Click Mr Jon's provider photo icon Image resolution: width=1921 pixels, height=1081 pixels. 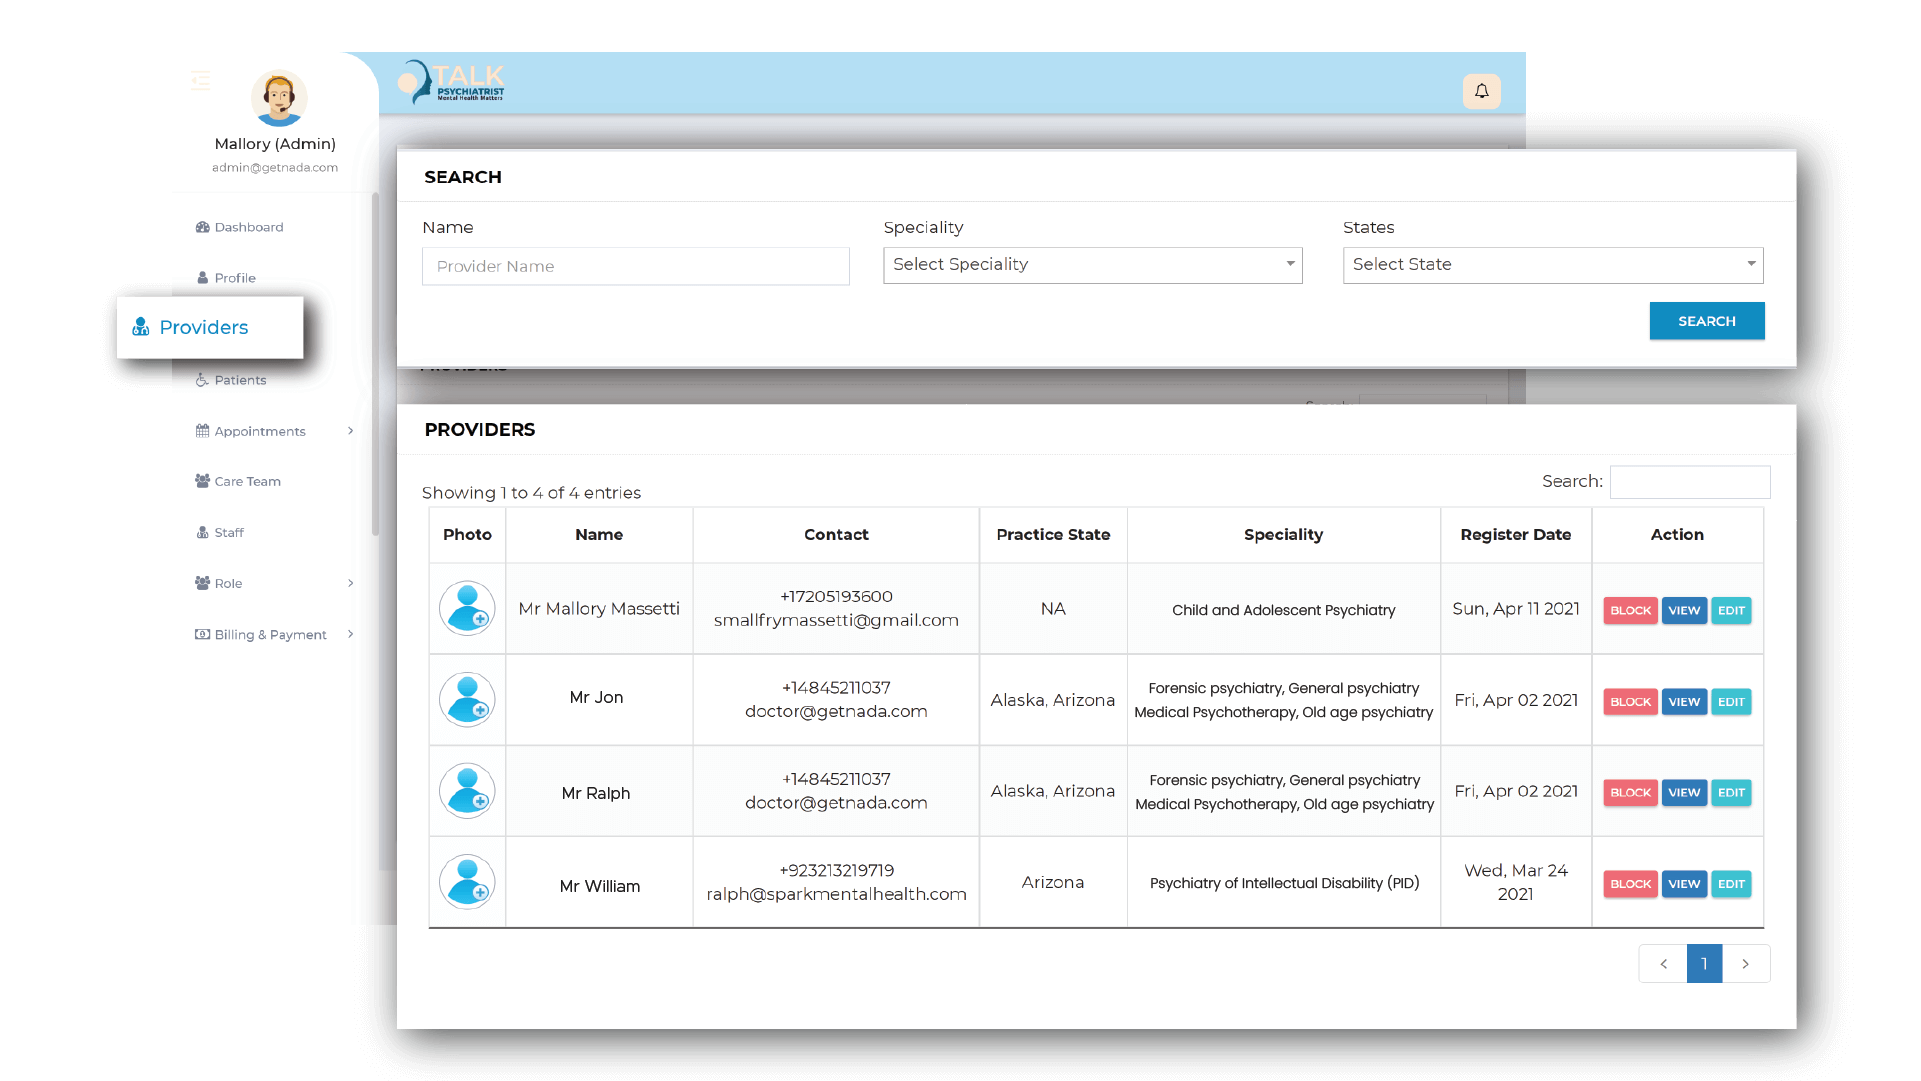coord(467,700)
